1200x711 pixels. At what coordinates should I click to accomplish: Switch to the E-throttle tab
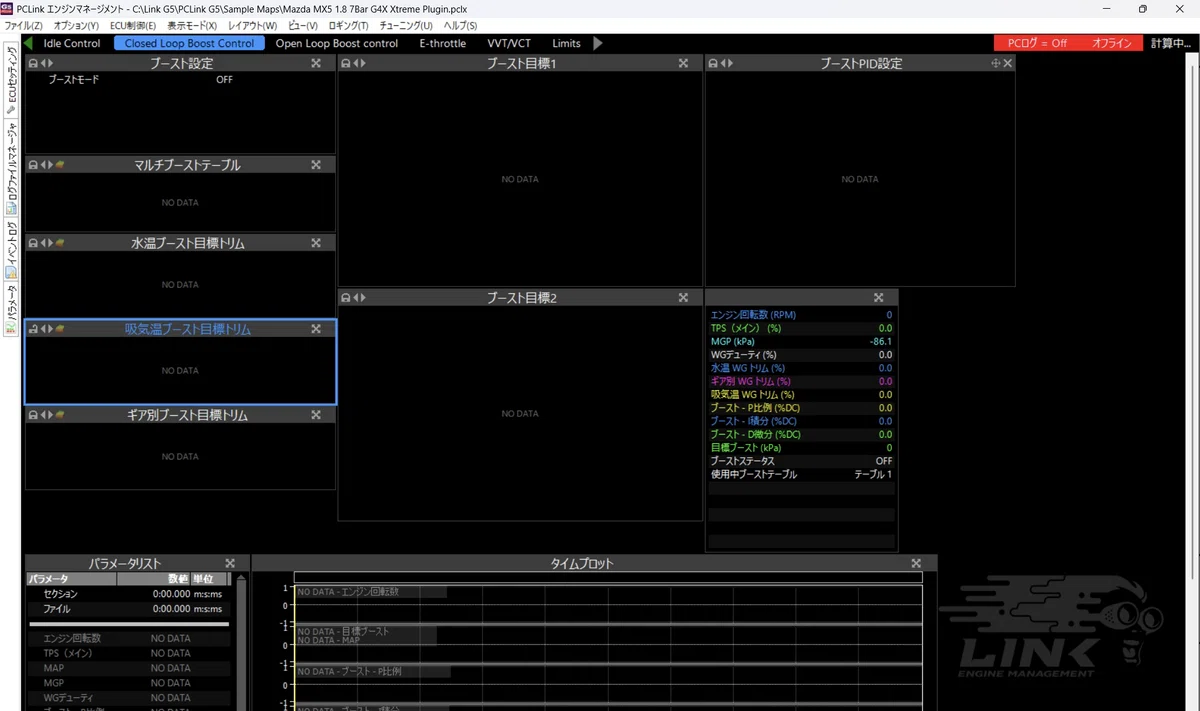(443, 44)
